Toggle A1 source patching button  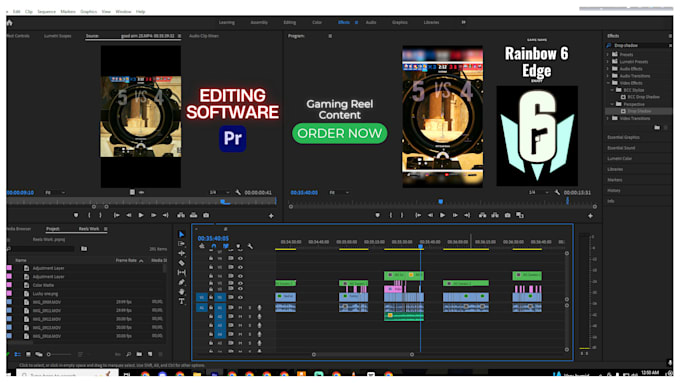click(x=201, y=308)
